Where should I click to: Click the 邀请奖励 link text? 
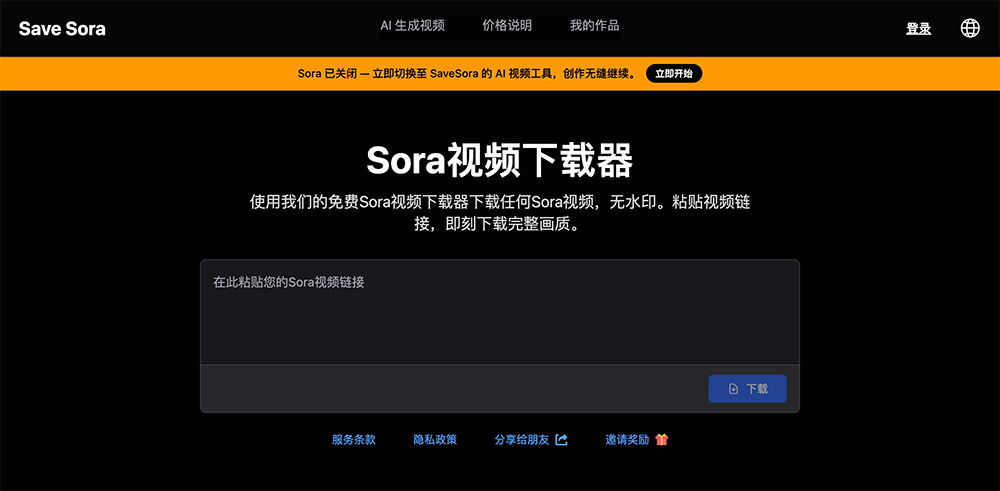[627, 439]
